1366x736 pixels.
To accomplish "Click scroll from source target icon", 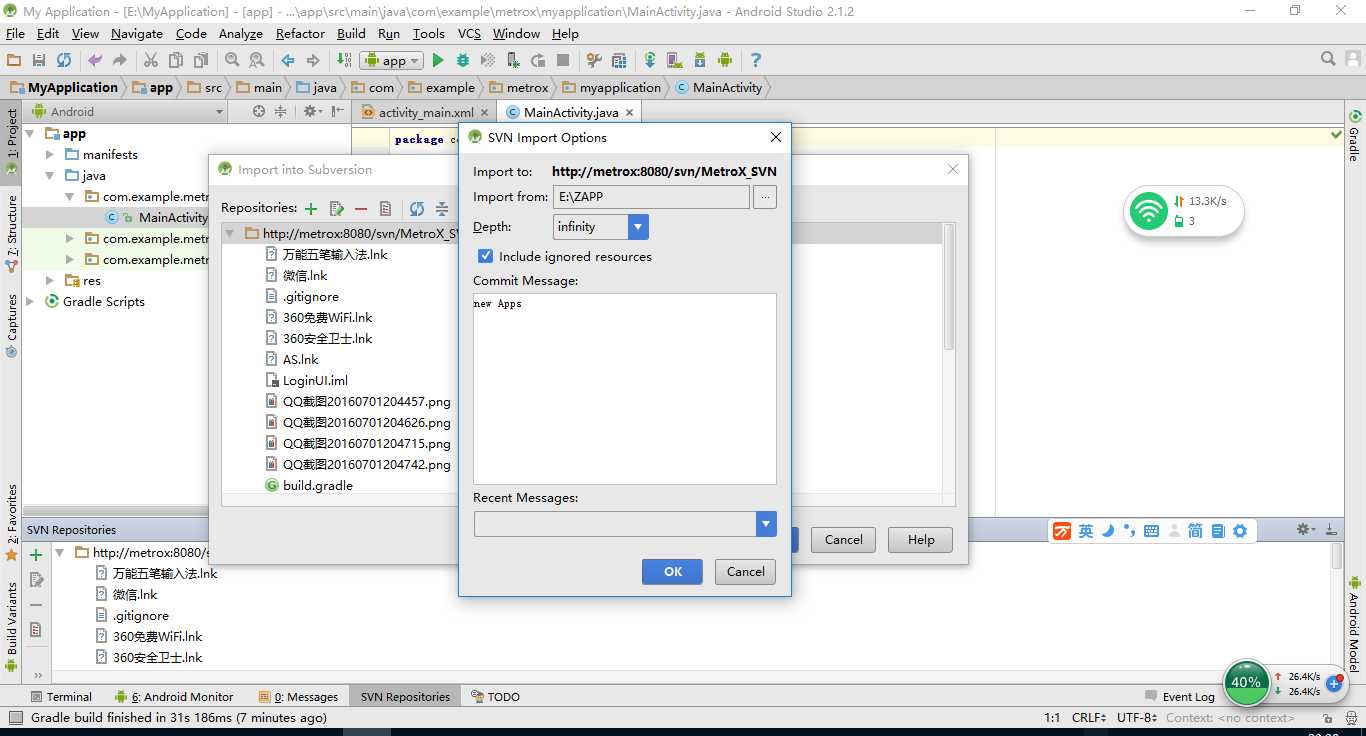I will [x=259, y=111].
